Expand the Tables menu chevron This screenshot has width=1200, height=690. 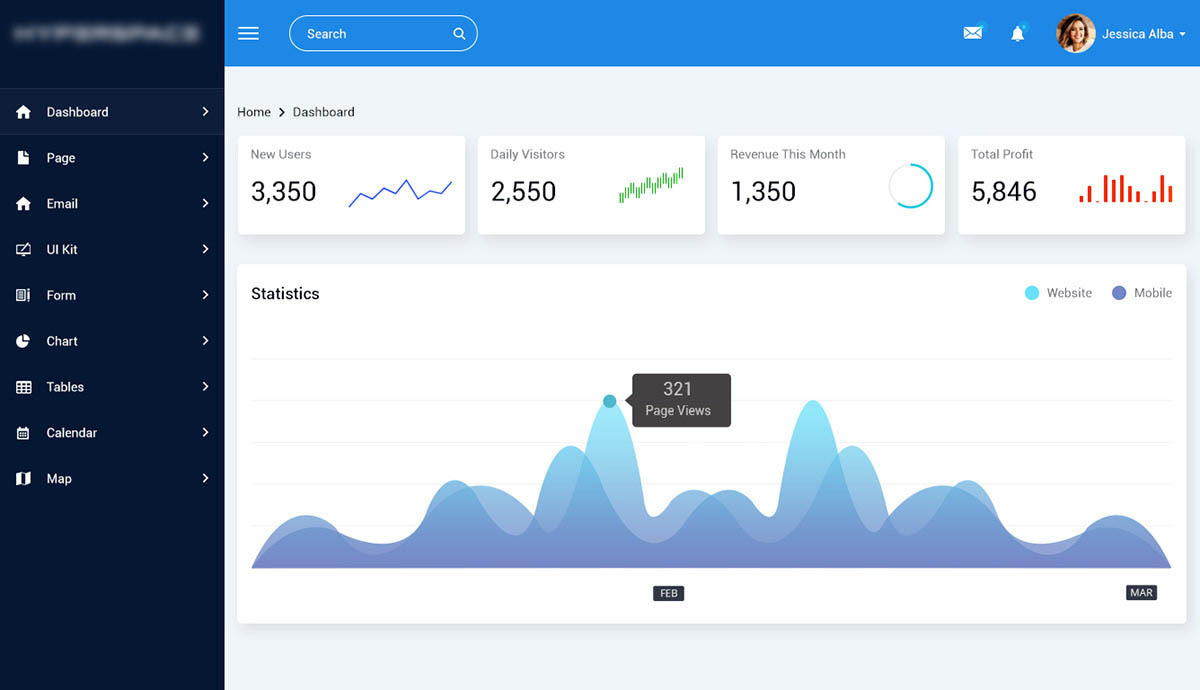[205, 387]
